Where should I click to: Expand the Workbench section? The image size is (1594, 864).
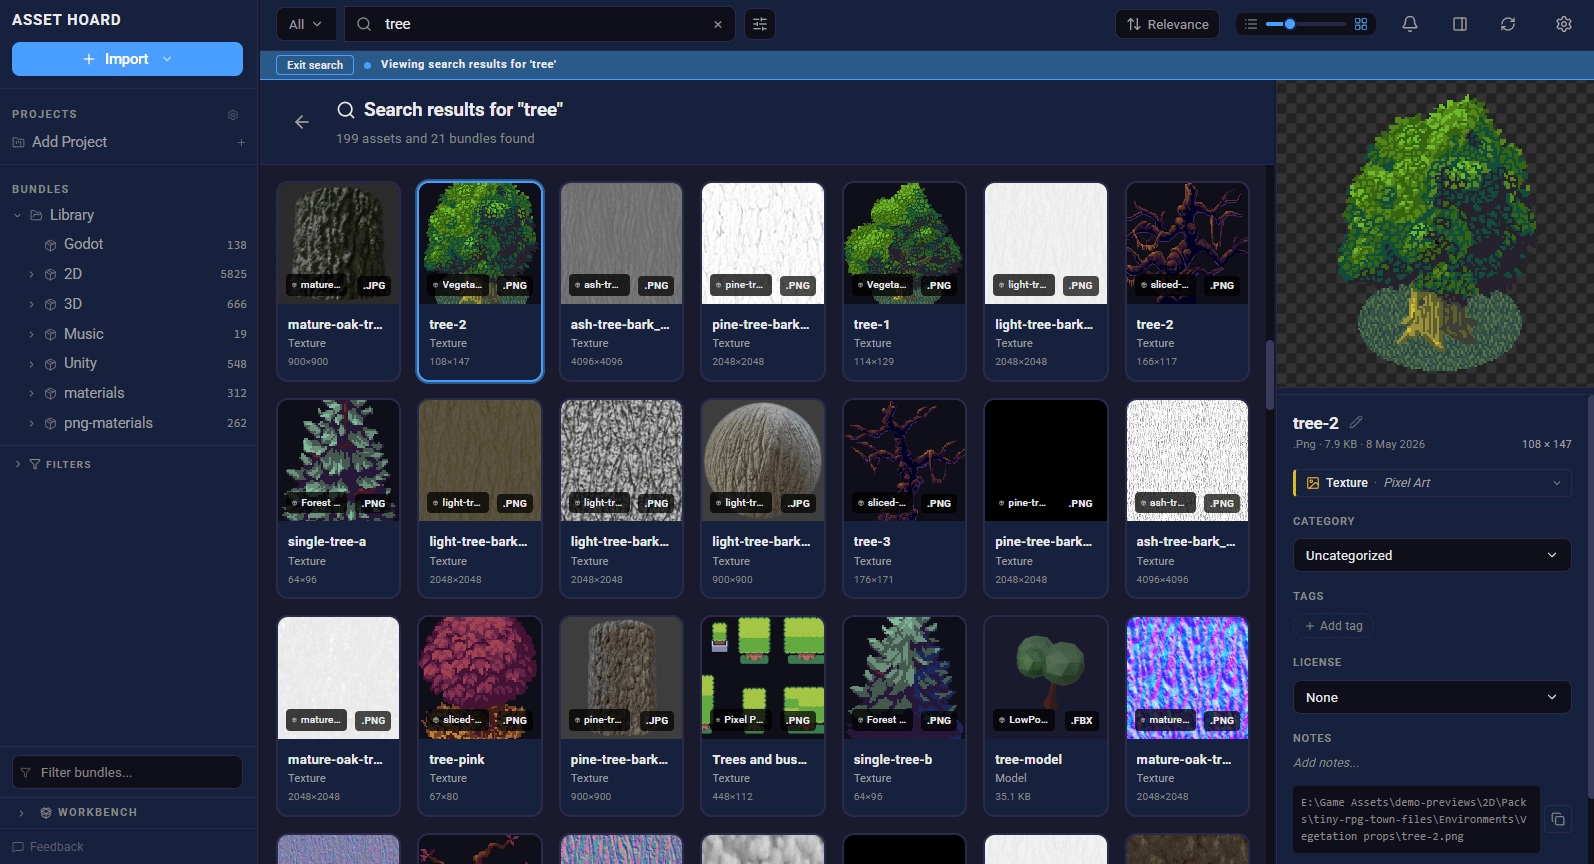tap(21, 812)
